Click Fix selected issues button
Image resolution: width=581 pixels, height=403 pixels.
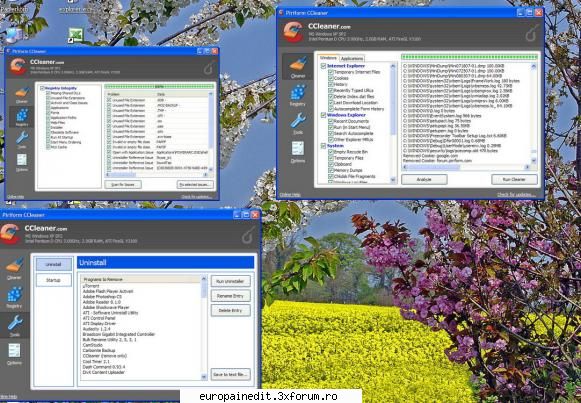tap(195, 184)
